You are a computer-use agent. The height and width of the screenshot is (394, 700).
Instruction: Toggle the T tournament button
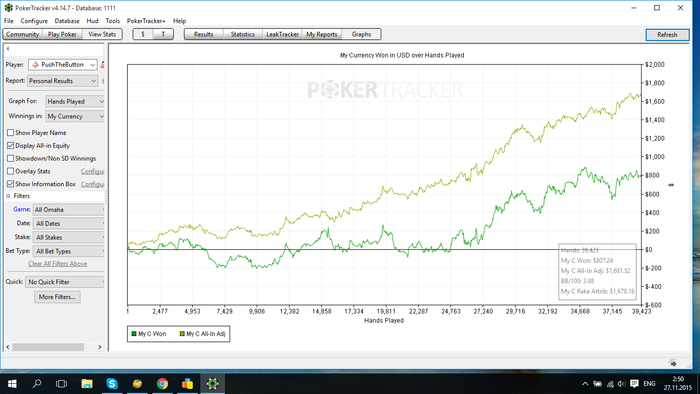click(163, 34)
